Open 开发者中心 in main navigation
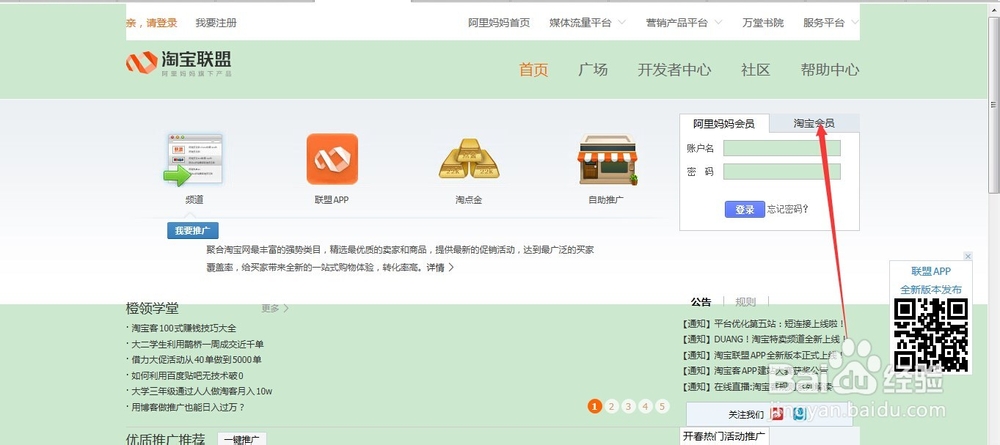The image size is (1000, 445). (x=674, y=69)
